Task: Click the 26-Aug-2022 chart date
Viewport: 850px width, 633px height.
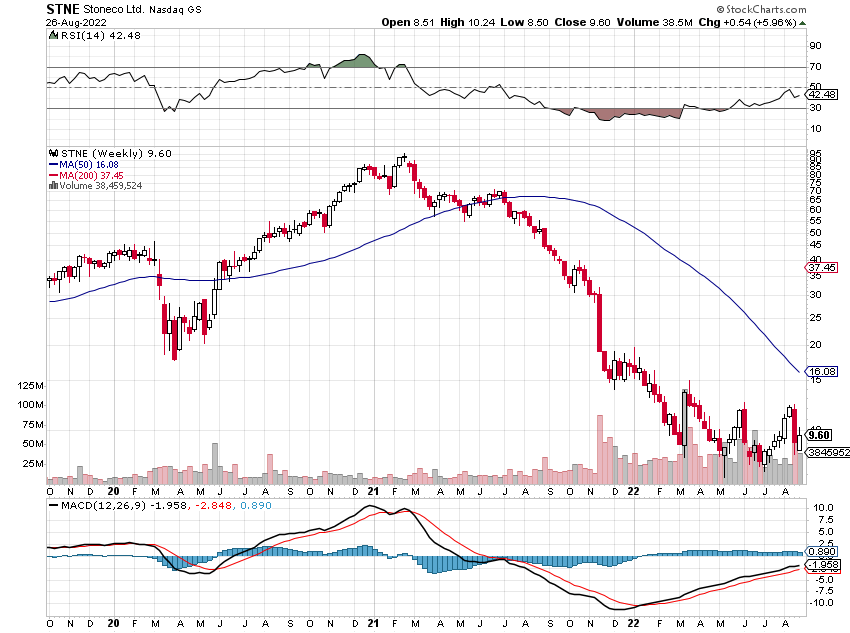Action: (76, 22)
